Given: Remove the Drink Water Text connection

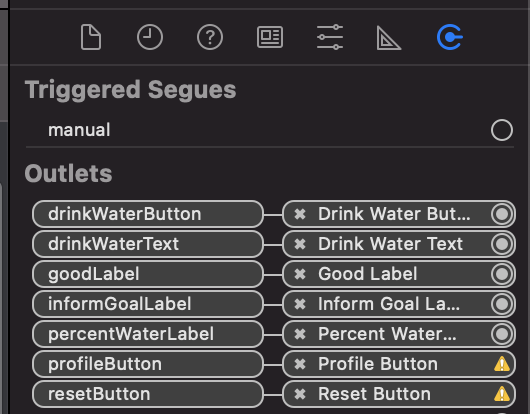Looking at the screenshot, I should tap(300, 244).
